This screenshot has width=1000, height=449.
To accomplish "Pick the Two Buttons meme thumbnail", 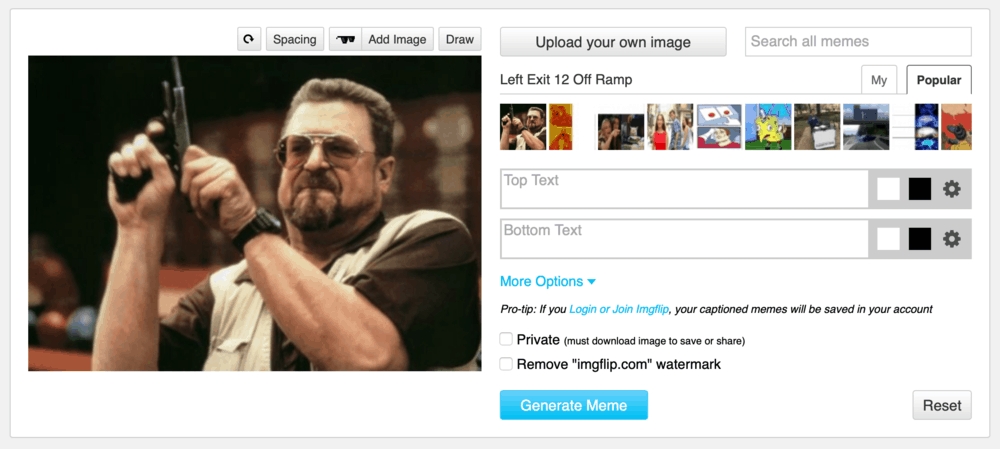I will coord(719,127).
